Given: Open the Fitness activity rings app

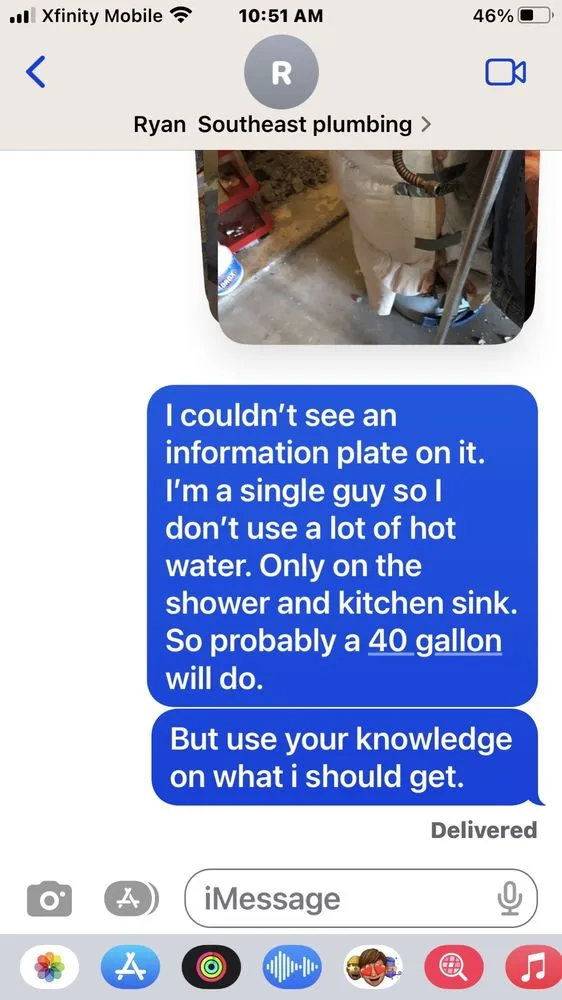Looking at the screenshot, I should 211,967.
